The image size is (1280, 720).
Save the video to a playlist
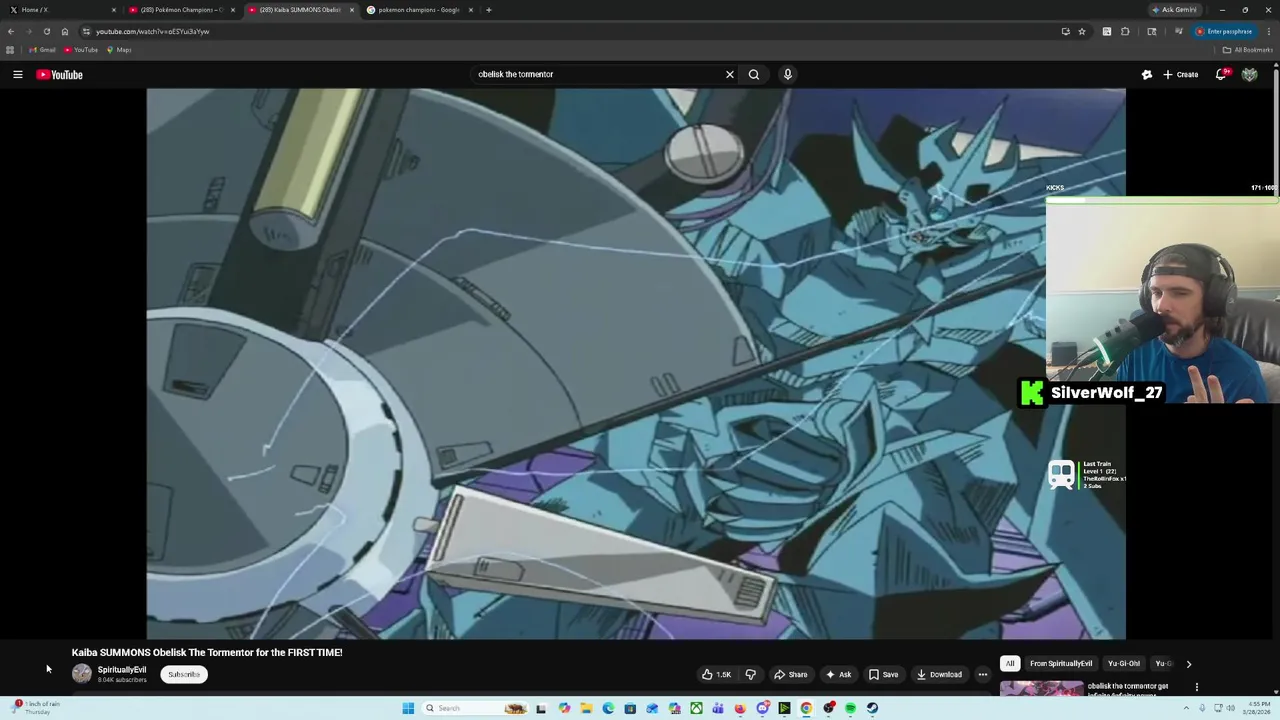click(883, 674)
